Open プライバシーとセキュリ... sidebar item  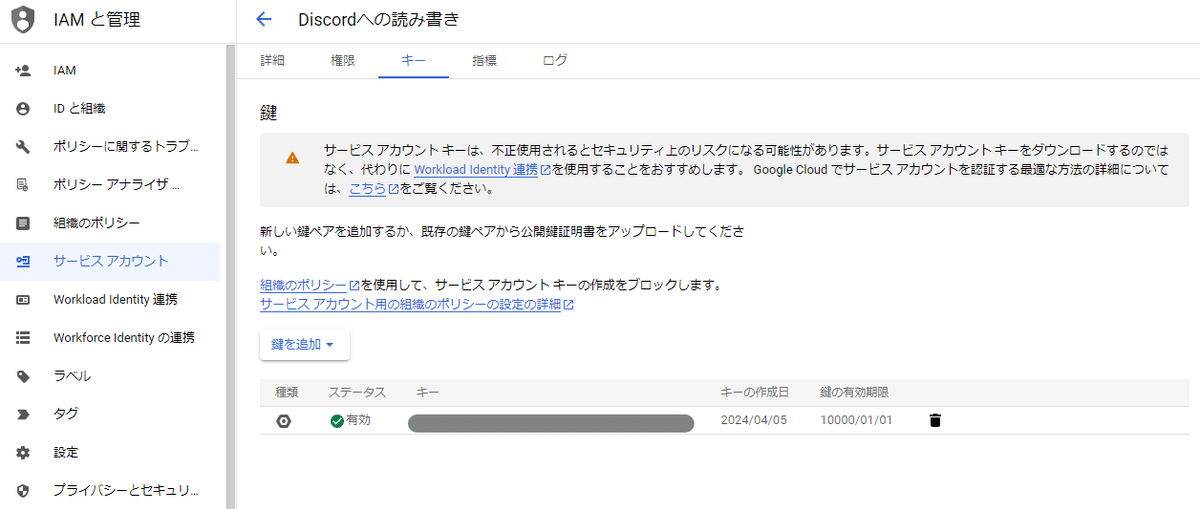110,490
